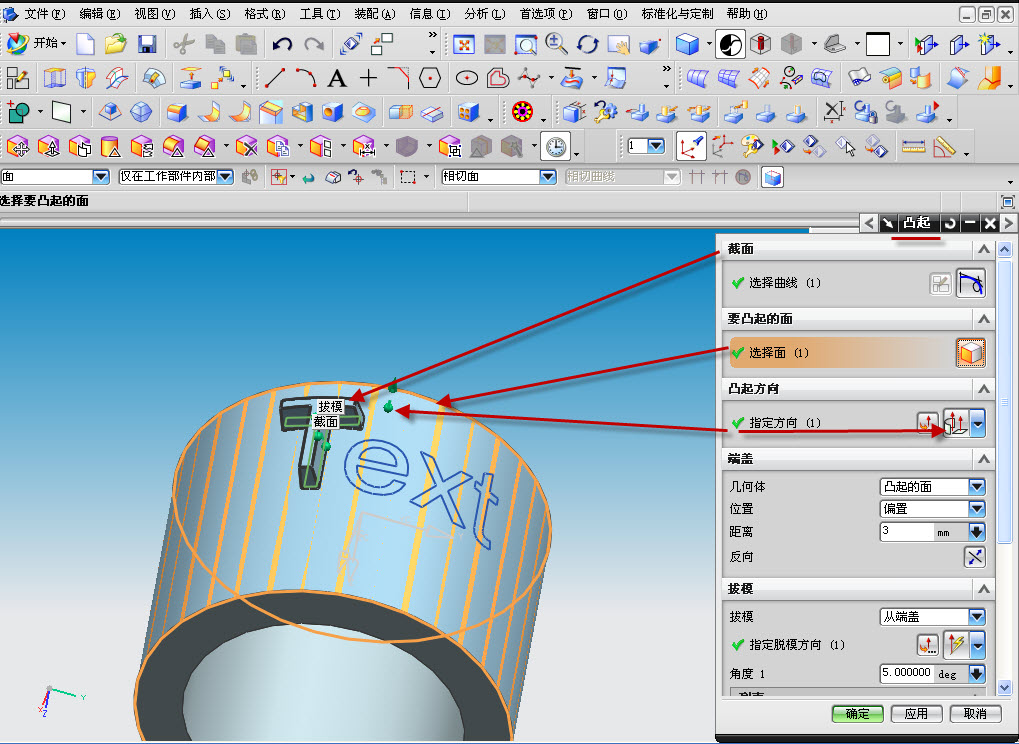Select the Text 'A' tool
The height and width of the screenshot is (744, 1019).
click(x=337, y=79)
